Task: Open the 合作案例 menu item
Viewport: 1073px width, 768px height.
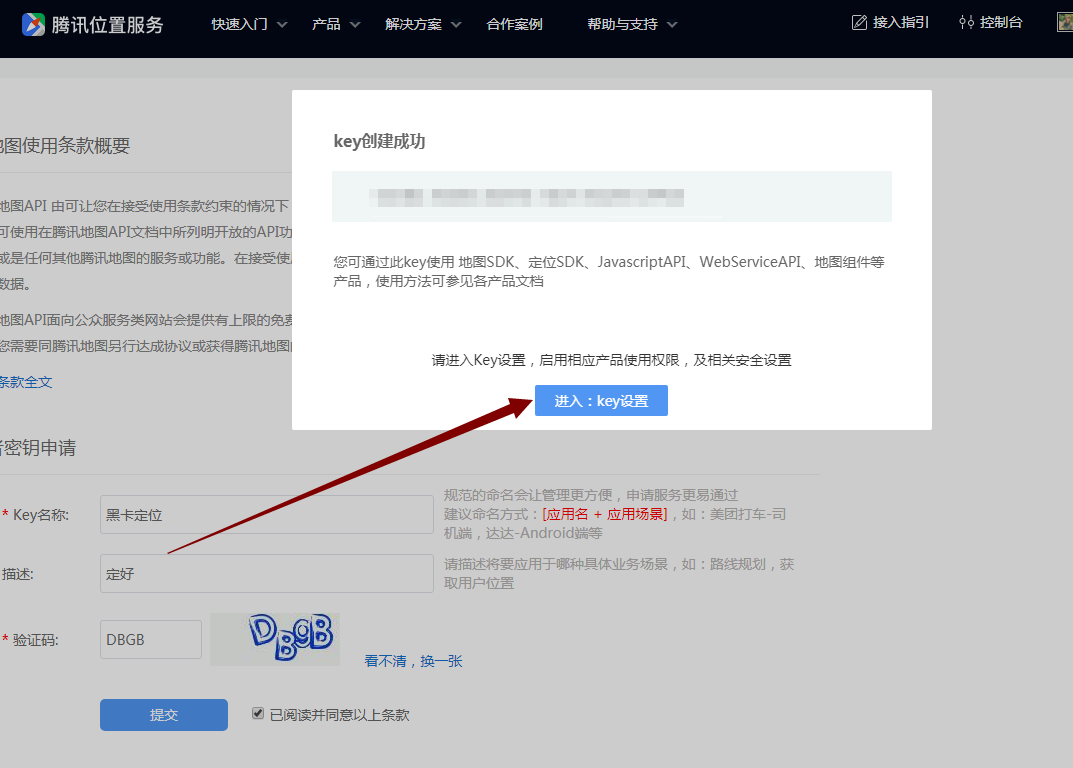Action: coord(514,24)
